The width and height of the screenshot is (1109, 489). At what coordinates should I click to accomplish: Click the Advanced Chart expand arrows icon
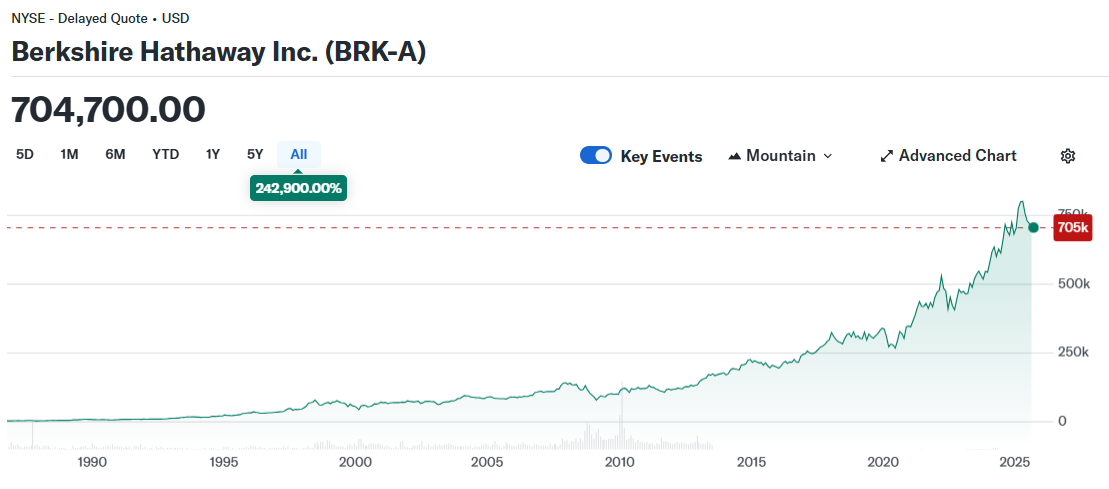pos(886,156)
